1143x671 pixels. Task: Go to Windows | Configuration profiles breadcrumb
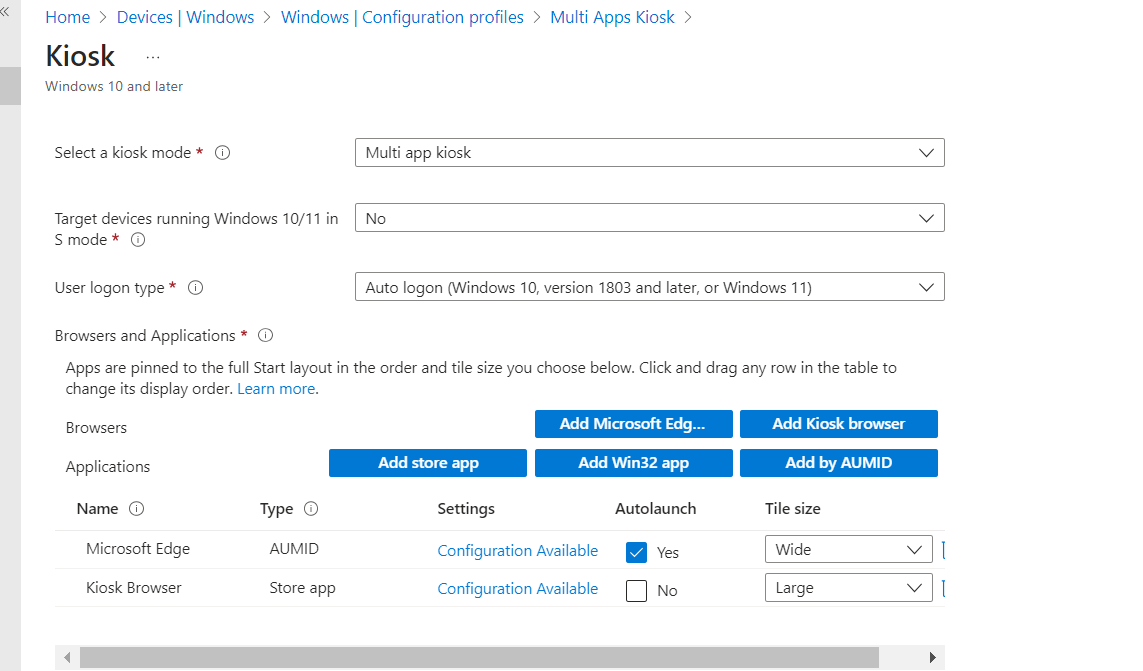tap(402, 18)
